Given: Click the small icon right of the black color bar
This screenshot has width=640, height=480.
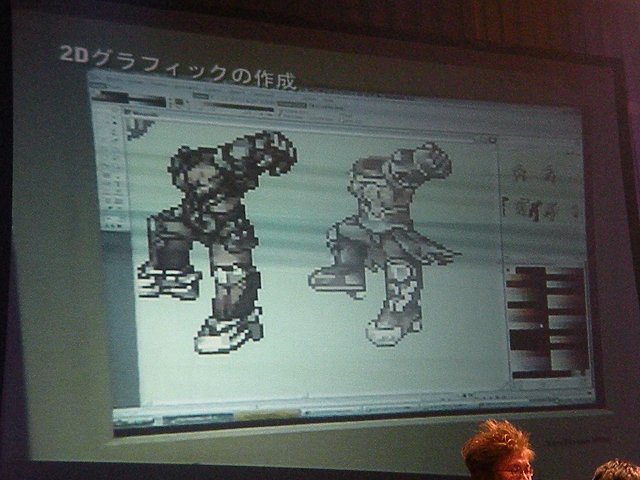Looking at the screenshot, I should 179,102.
